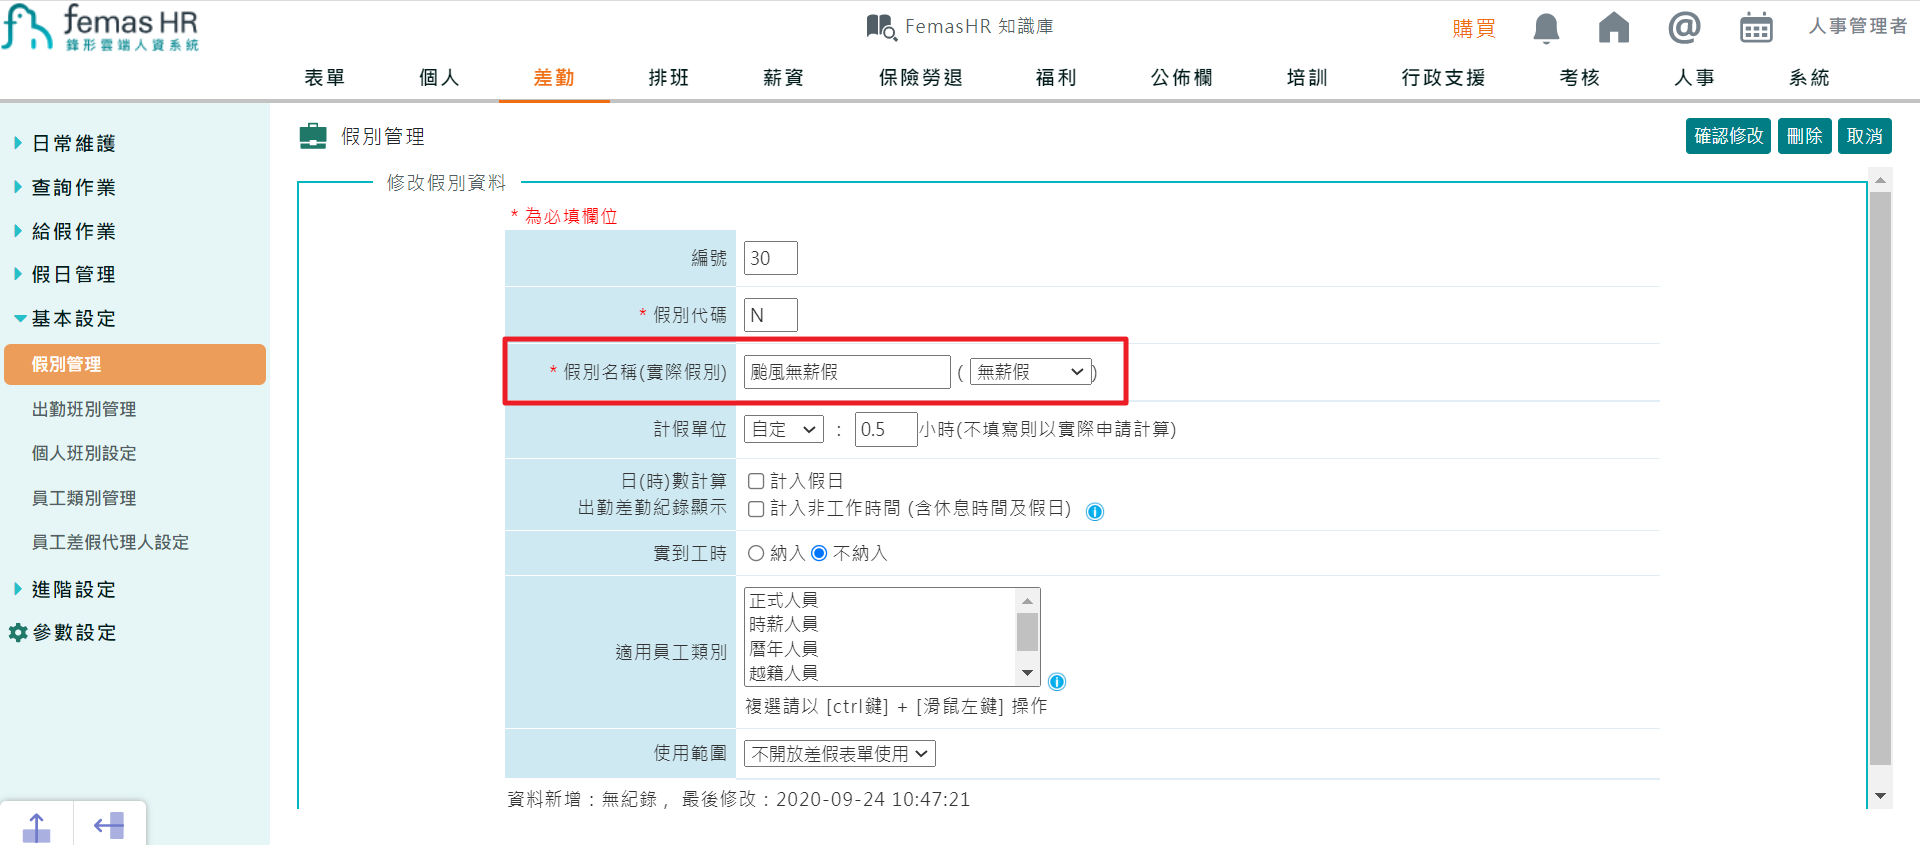Open the 福利 menu
The width and height of the screenshot is (1920, 845).
[x=1056, y=77]
